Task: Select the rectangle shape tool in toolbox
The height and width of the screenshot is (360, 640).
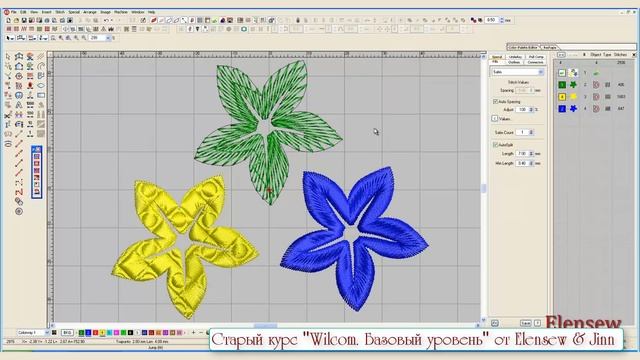Action: click(x=41, y=95)
